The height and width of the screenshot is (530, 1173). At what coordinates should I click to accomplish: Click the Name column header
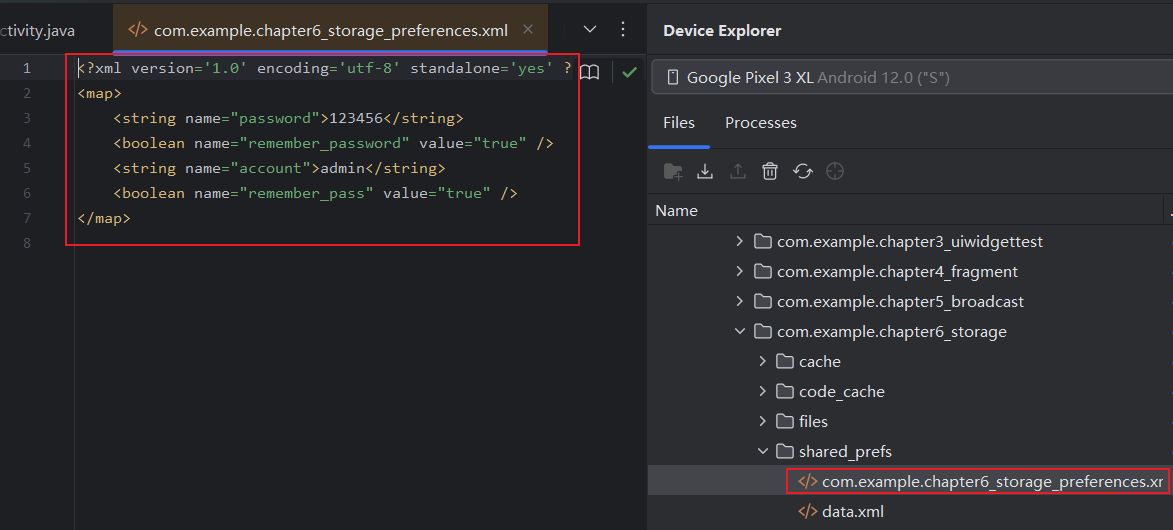pyautogui.click(x=677, y=211)
